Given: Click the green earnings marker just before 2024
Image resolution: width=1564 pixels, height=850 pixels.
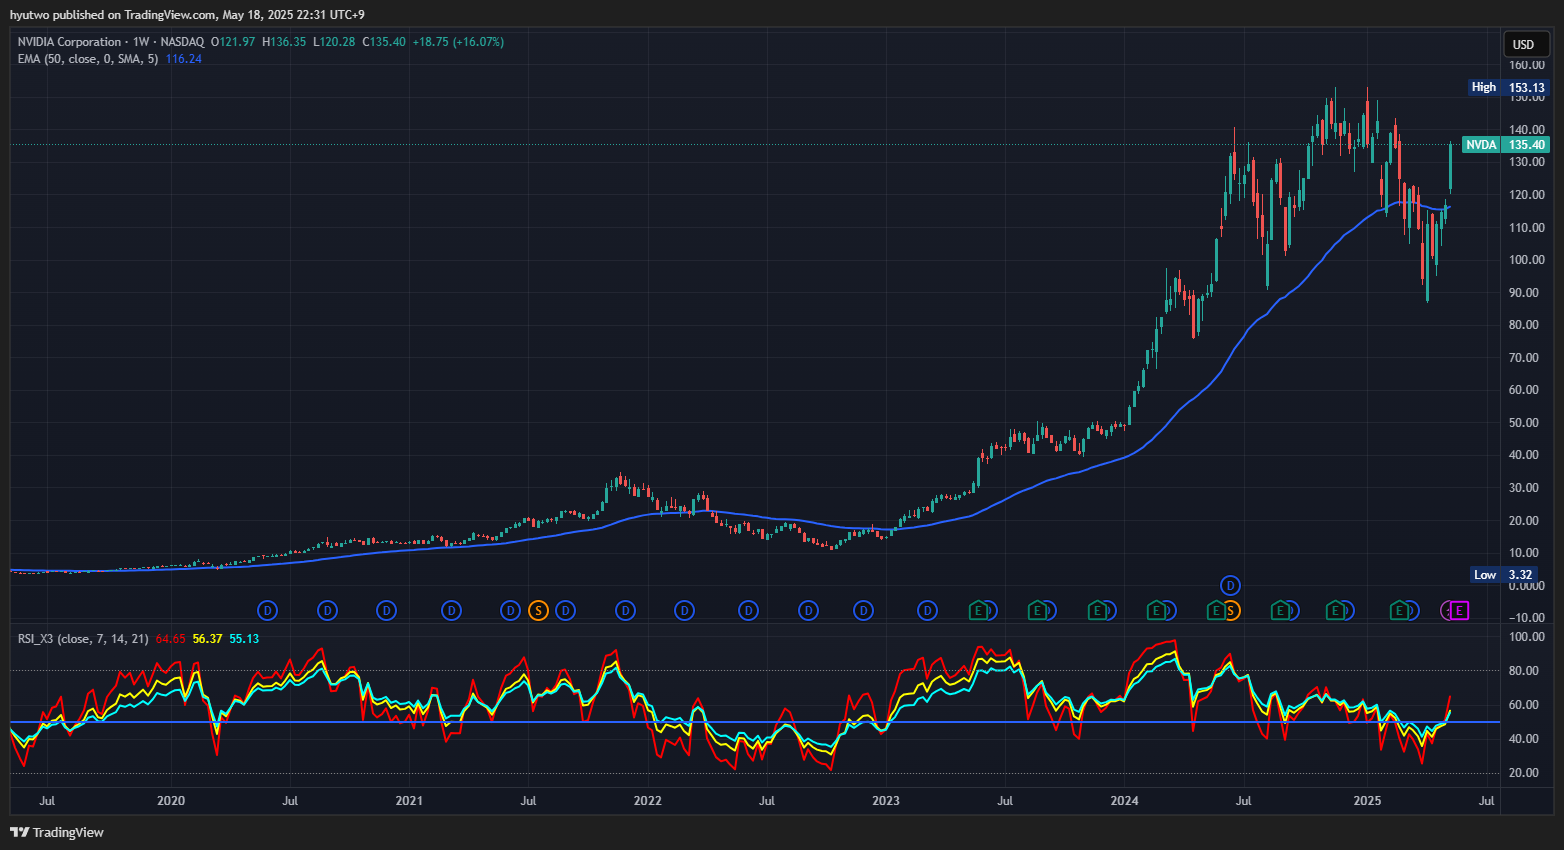Looking at the screenshot, I should 1097,610.
